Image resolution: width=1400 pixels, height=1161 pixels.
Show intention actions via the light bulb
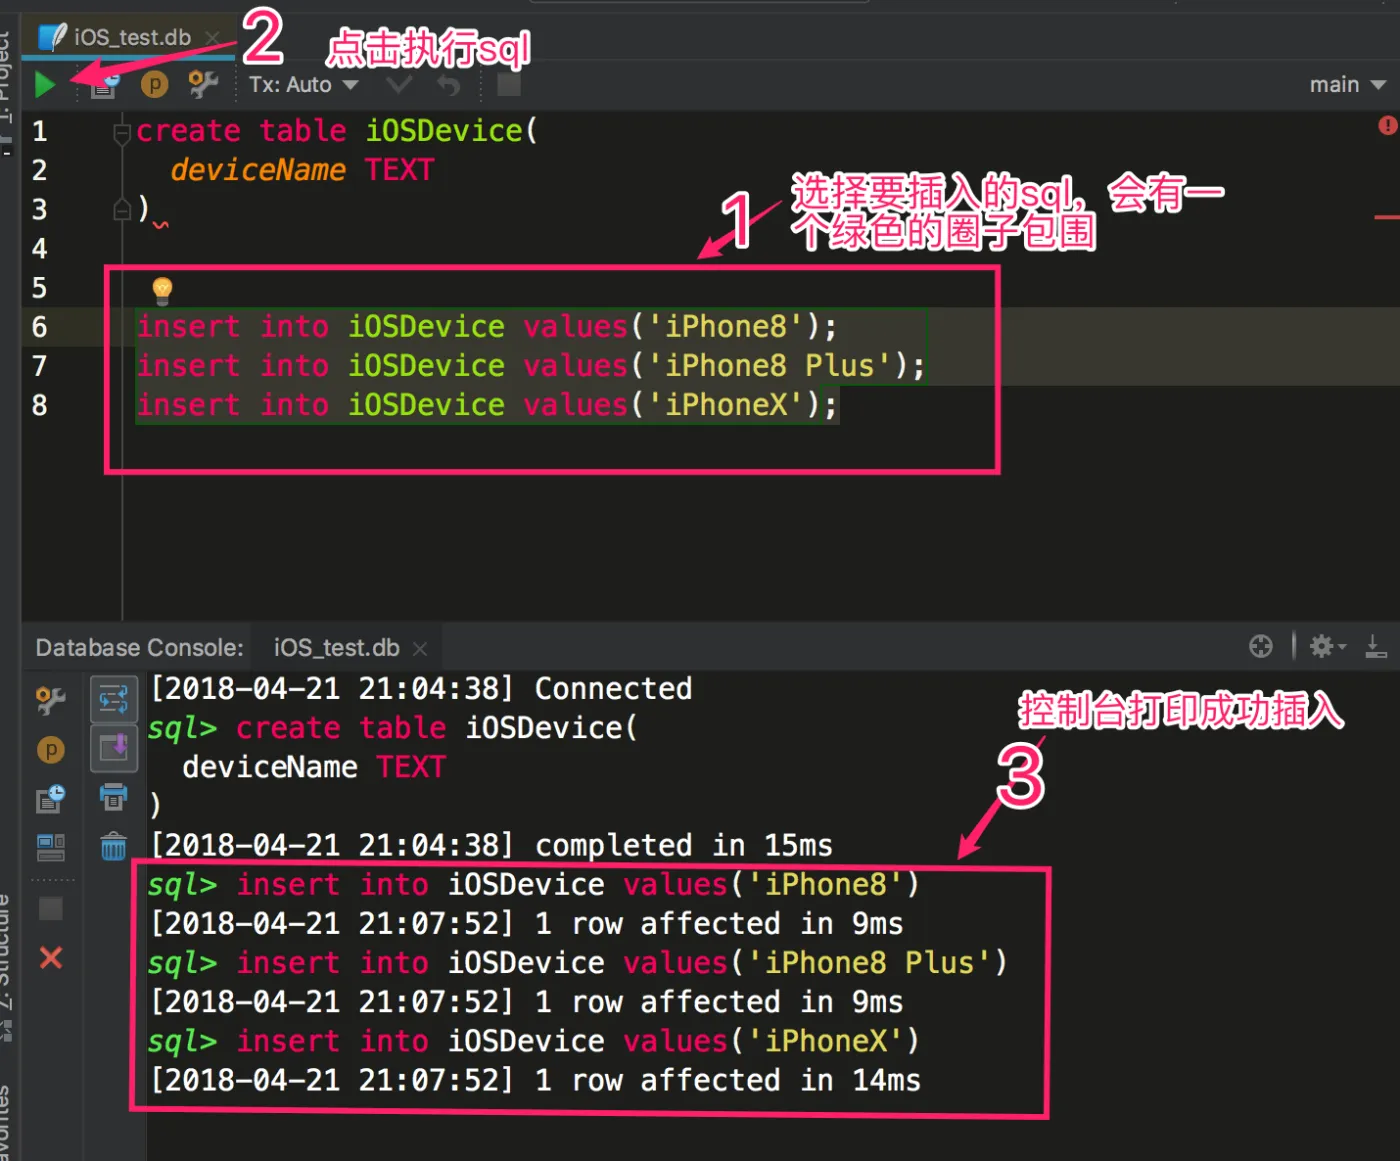click(162, 290)
